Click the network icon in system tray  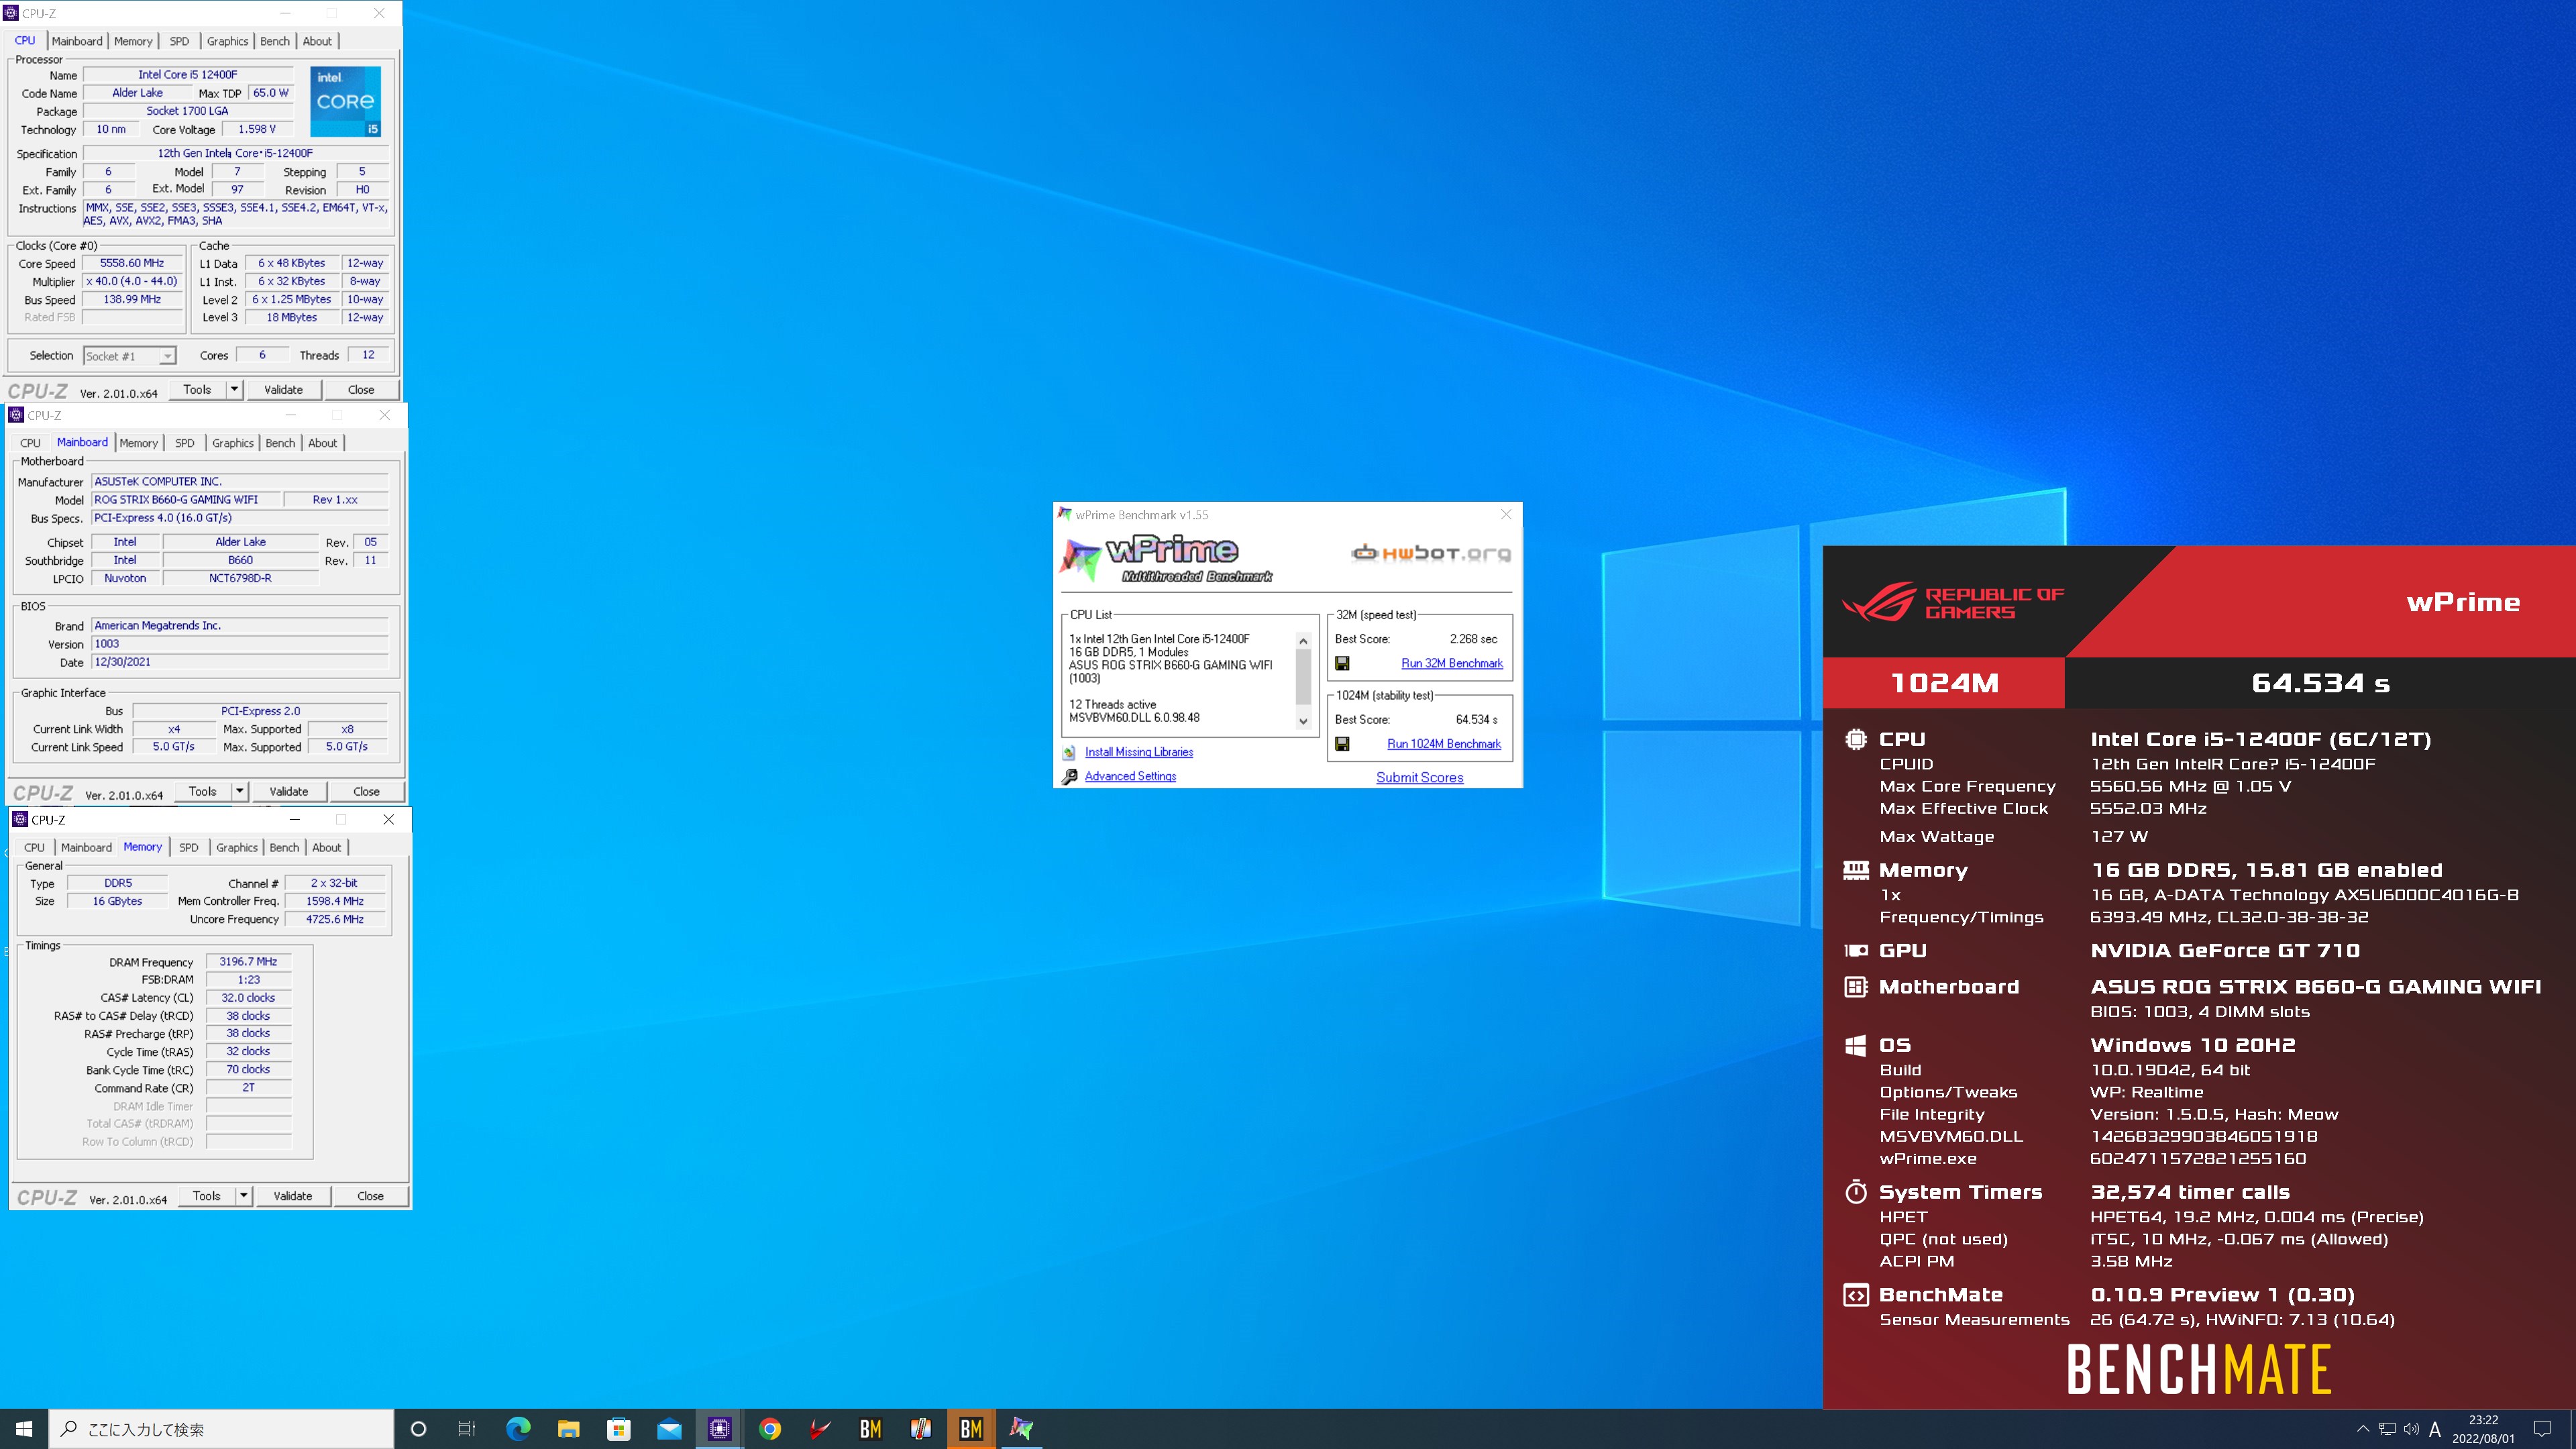pyautogui.click(x=2387, y=1429)
